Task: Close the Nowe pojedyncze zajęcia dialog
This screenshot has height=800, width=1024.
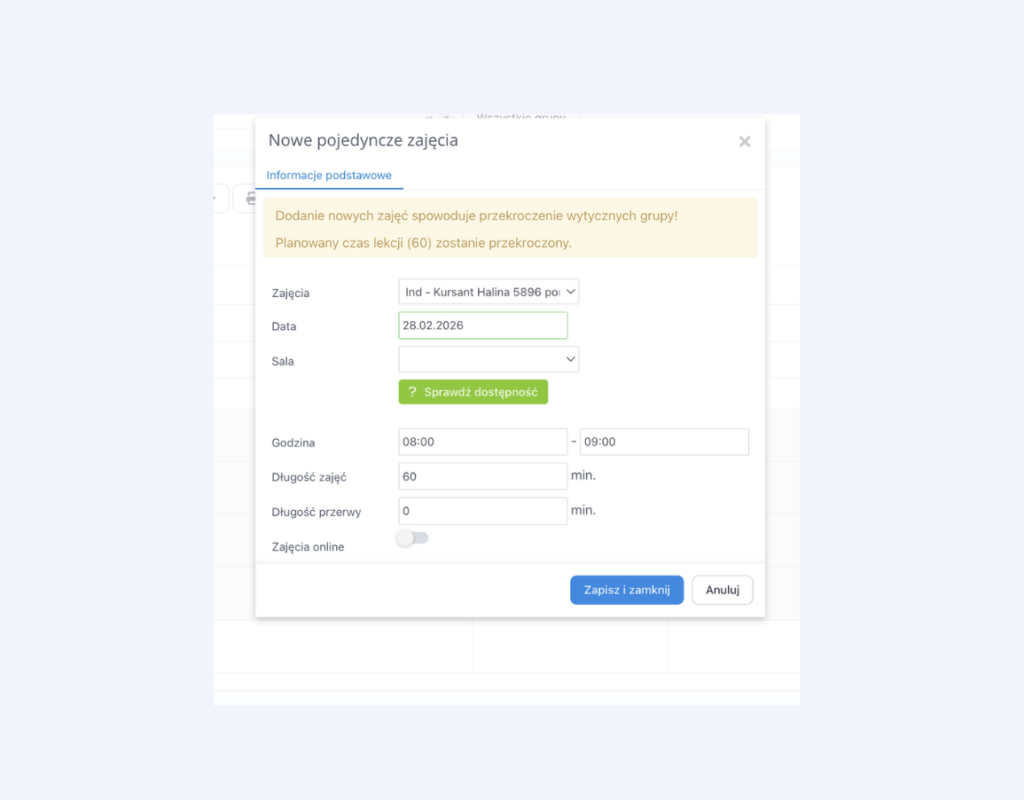Action: tap(744, 142)
